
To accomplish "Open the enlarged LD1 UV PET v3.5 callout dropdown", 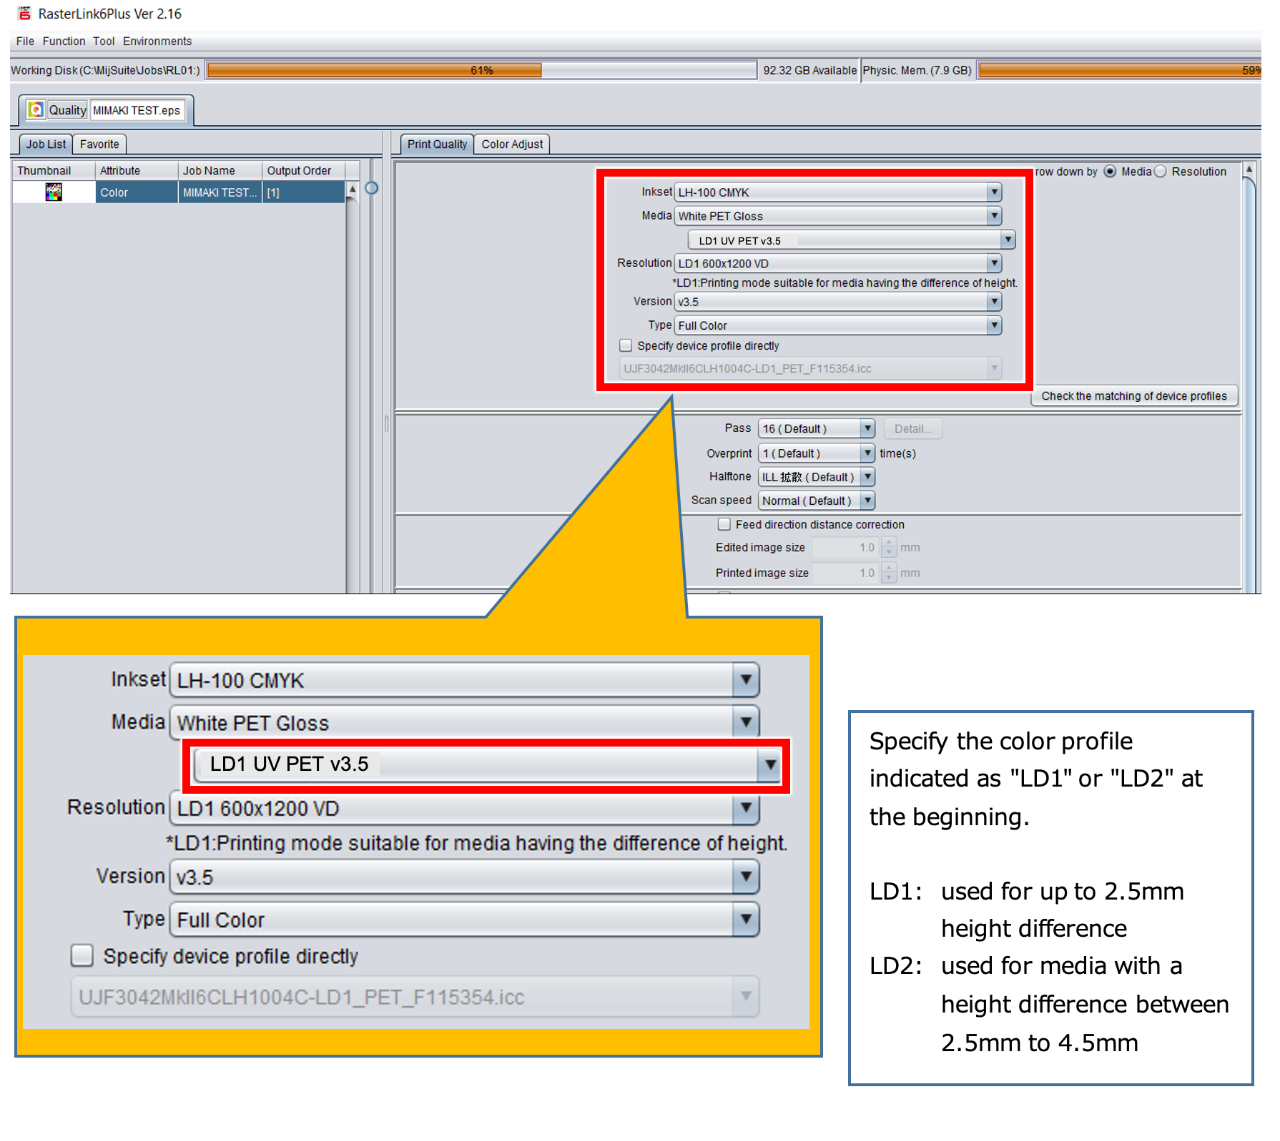I will (x=488, y=764).
